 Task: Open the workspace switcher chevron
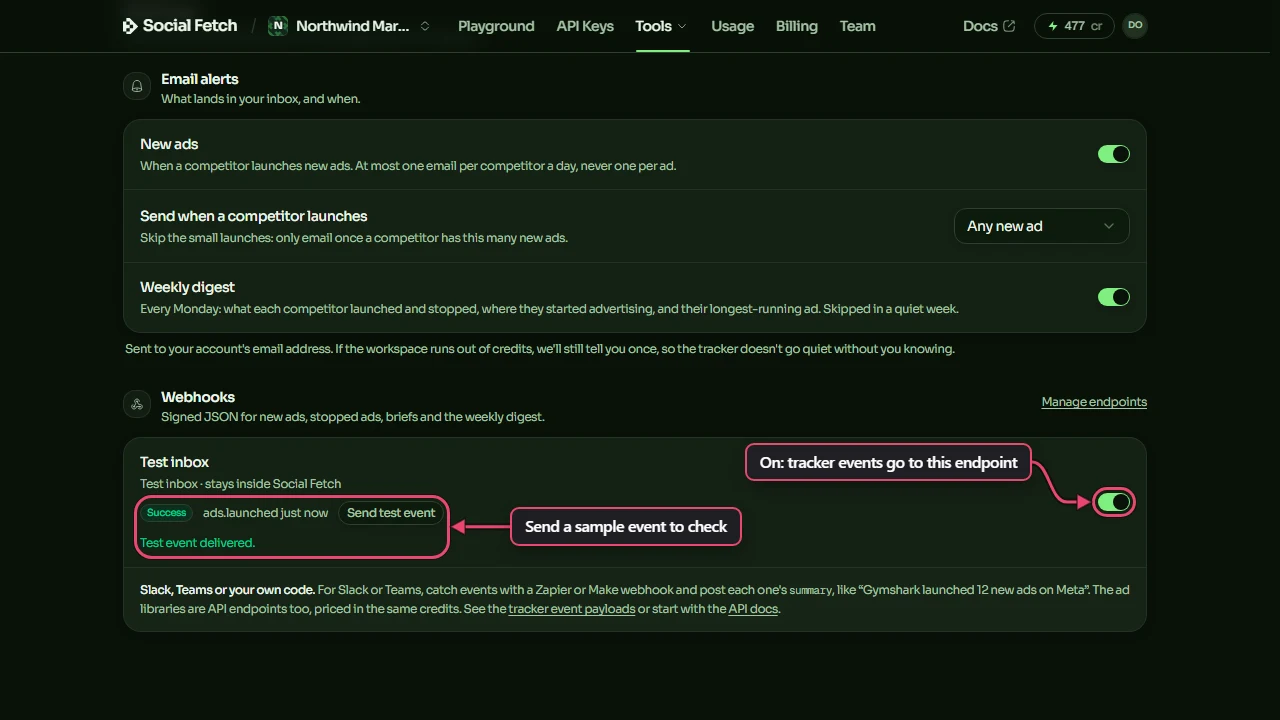click(425, 26)
